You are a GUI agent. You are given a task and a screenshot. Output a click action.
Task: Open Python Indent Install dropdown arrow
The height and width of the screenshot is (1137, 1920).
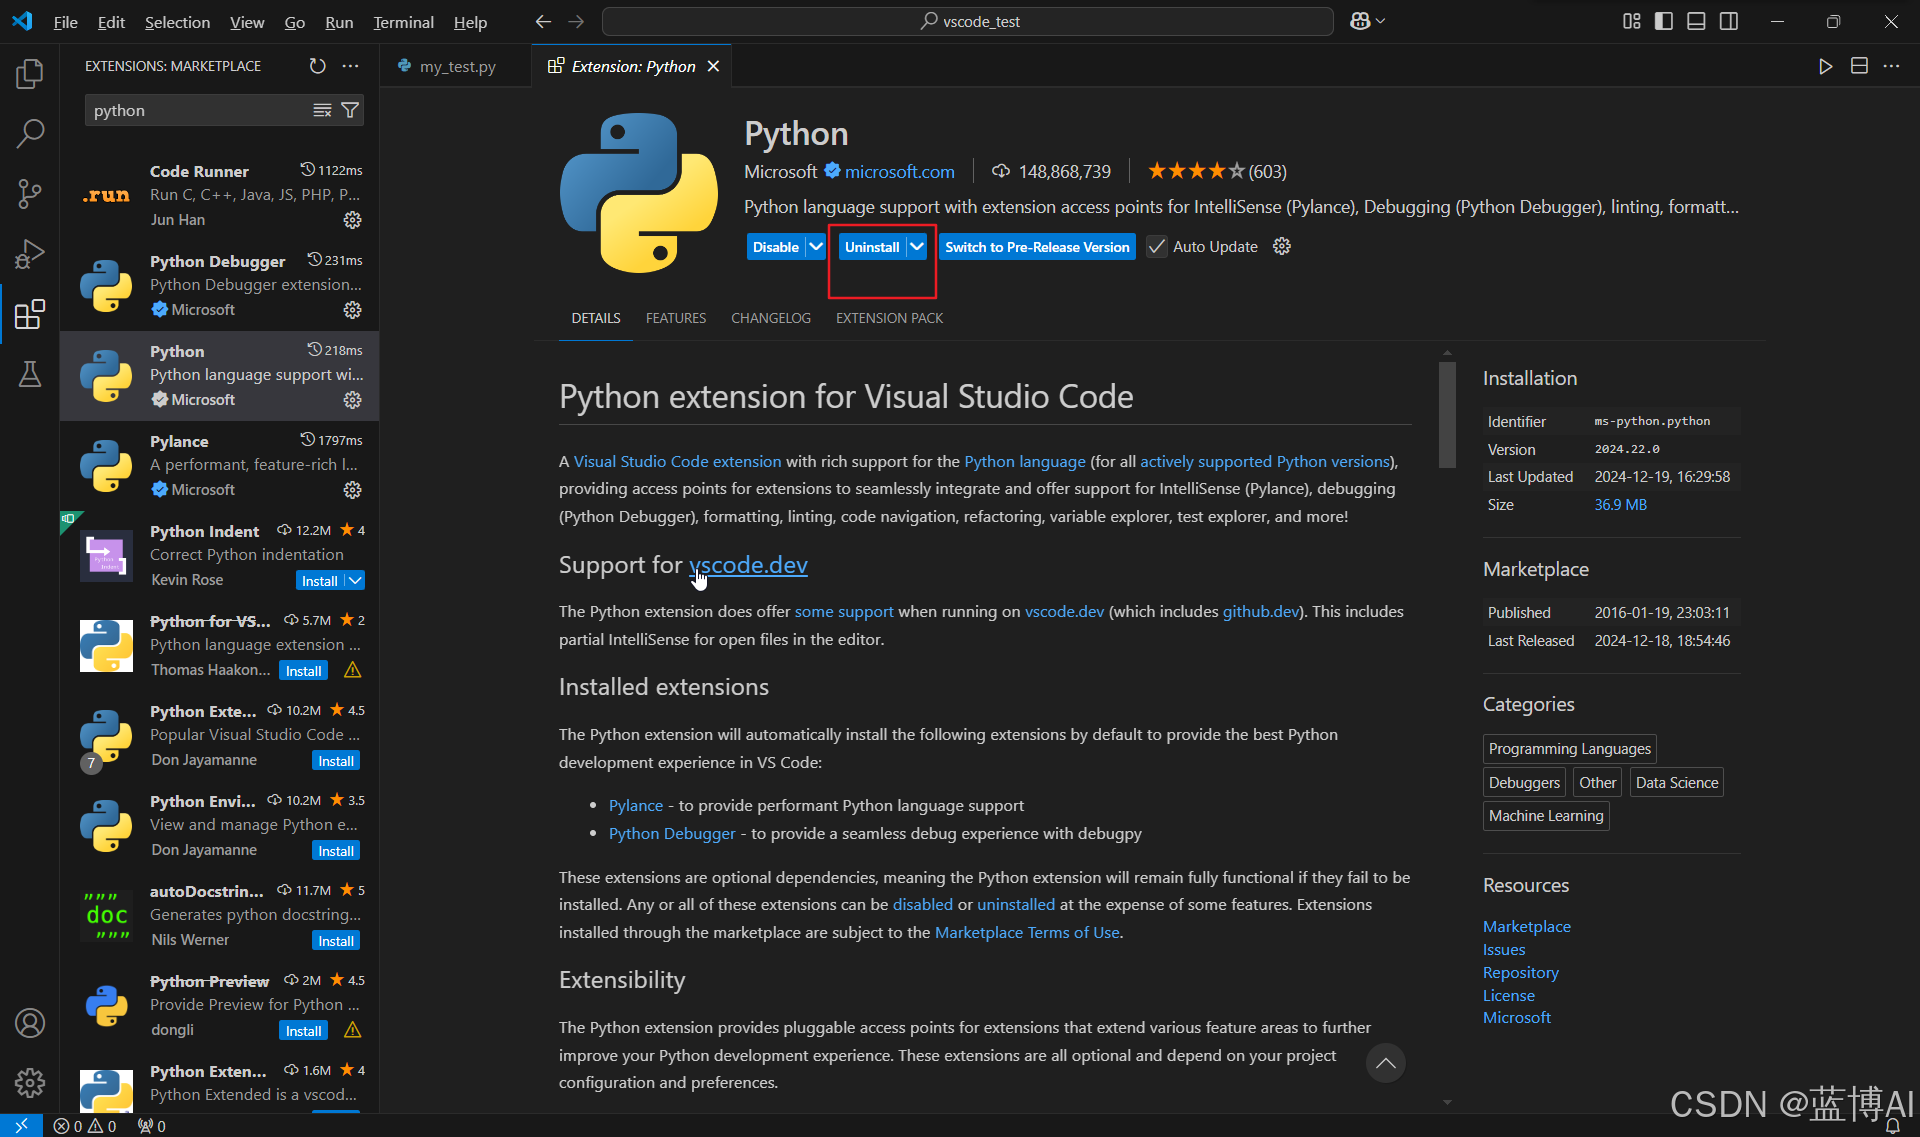356,581
